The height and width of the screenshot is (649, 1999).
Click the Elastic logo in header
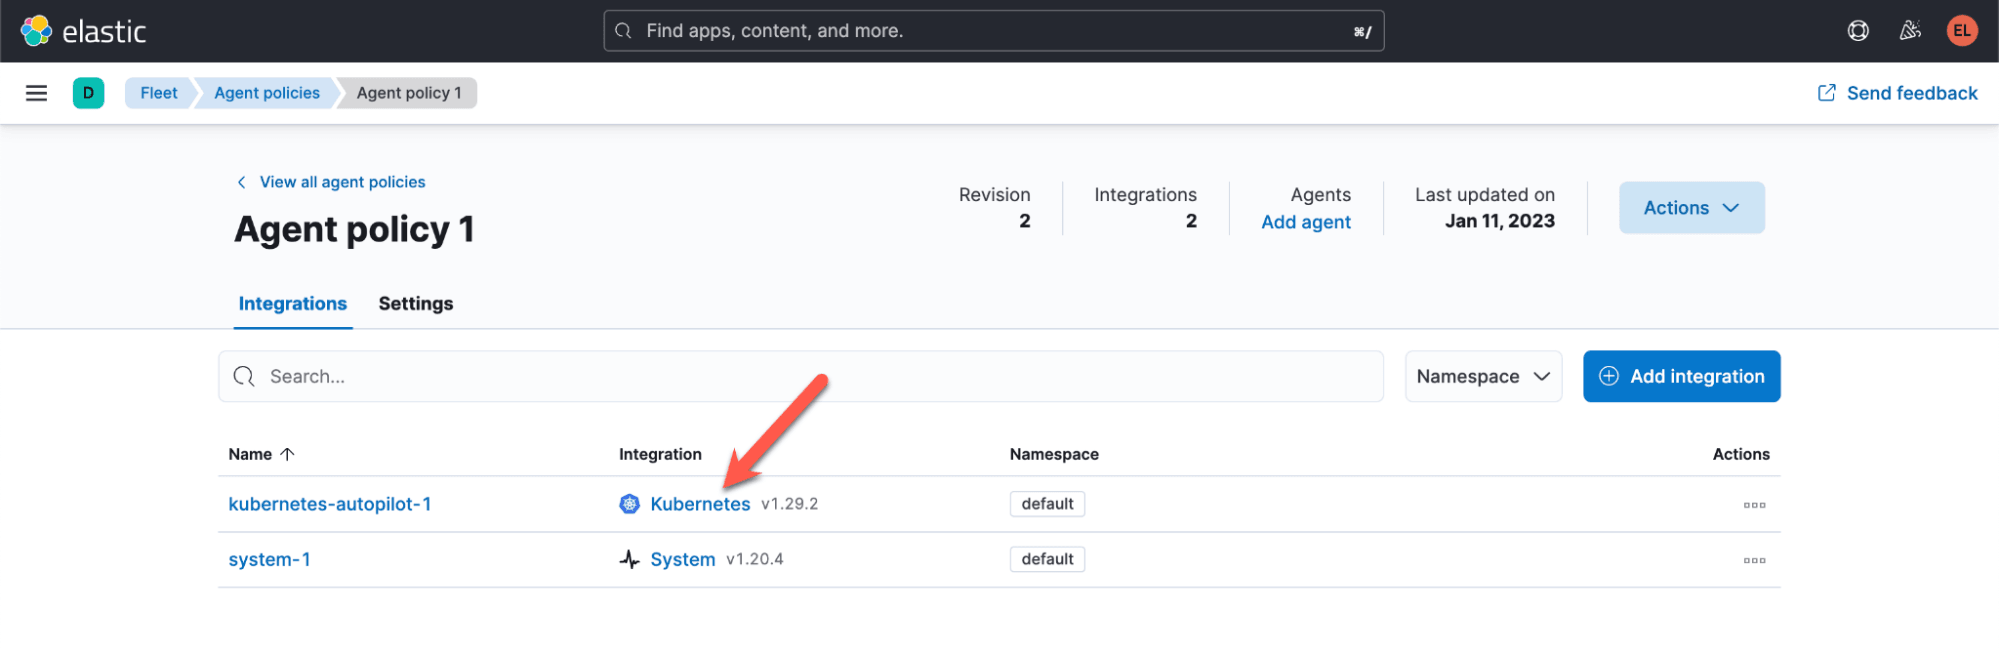(x=83, y=31)
